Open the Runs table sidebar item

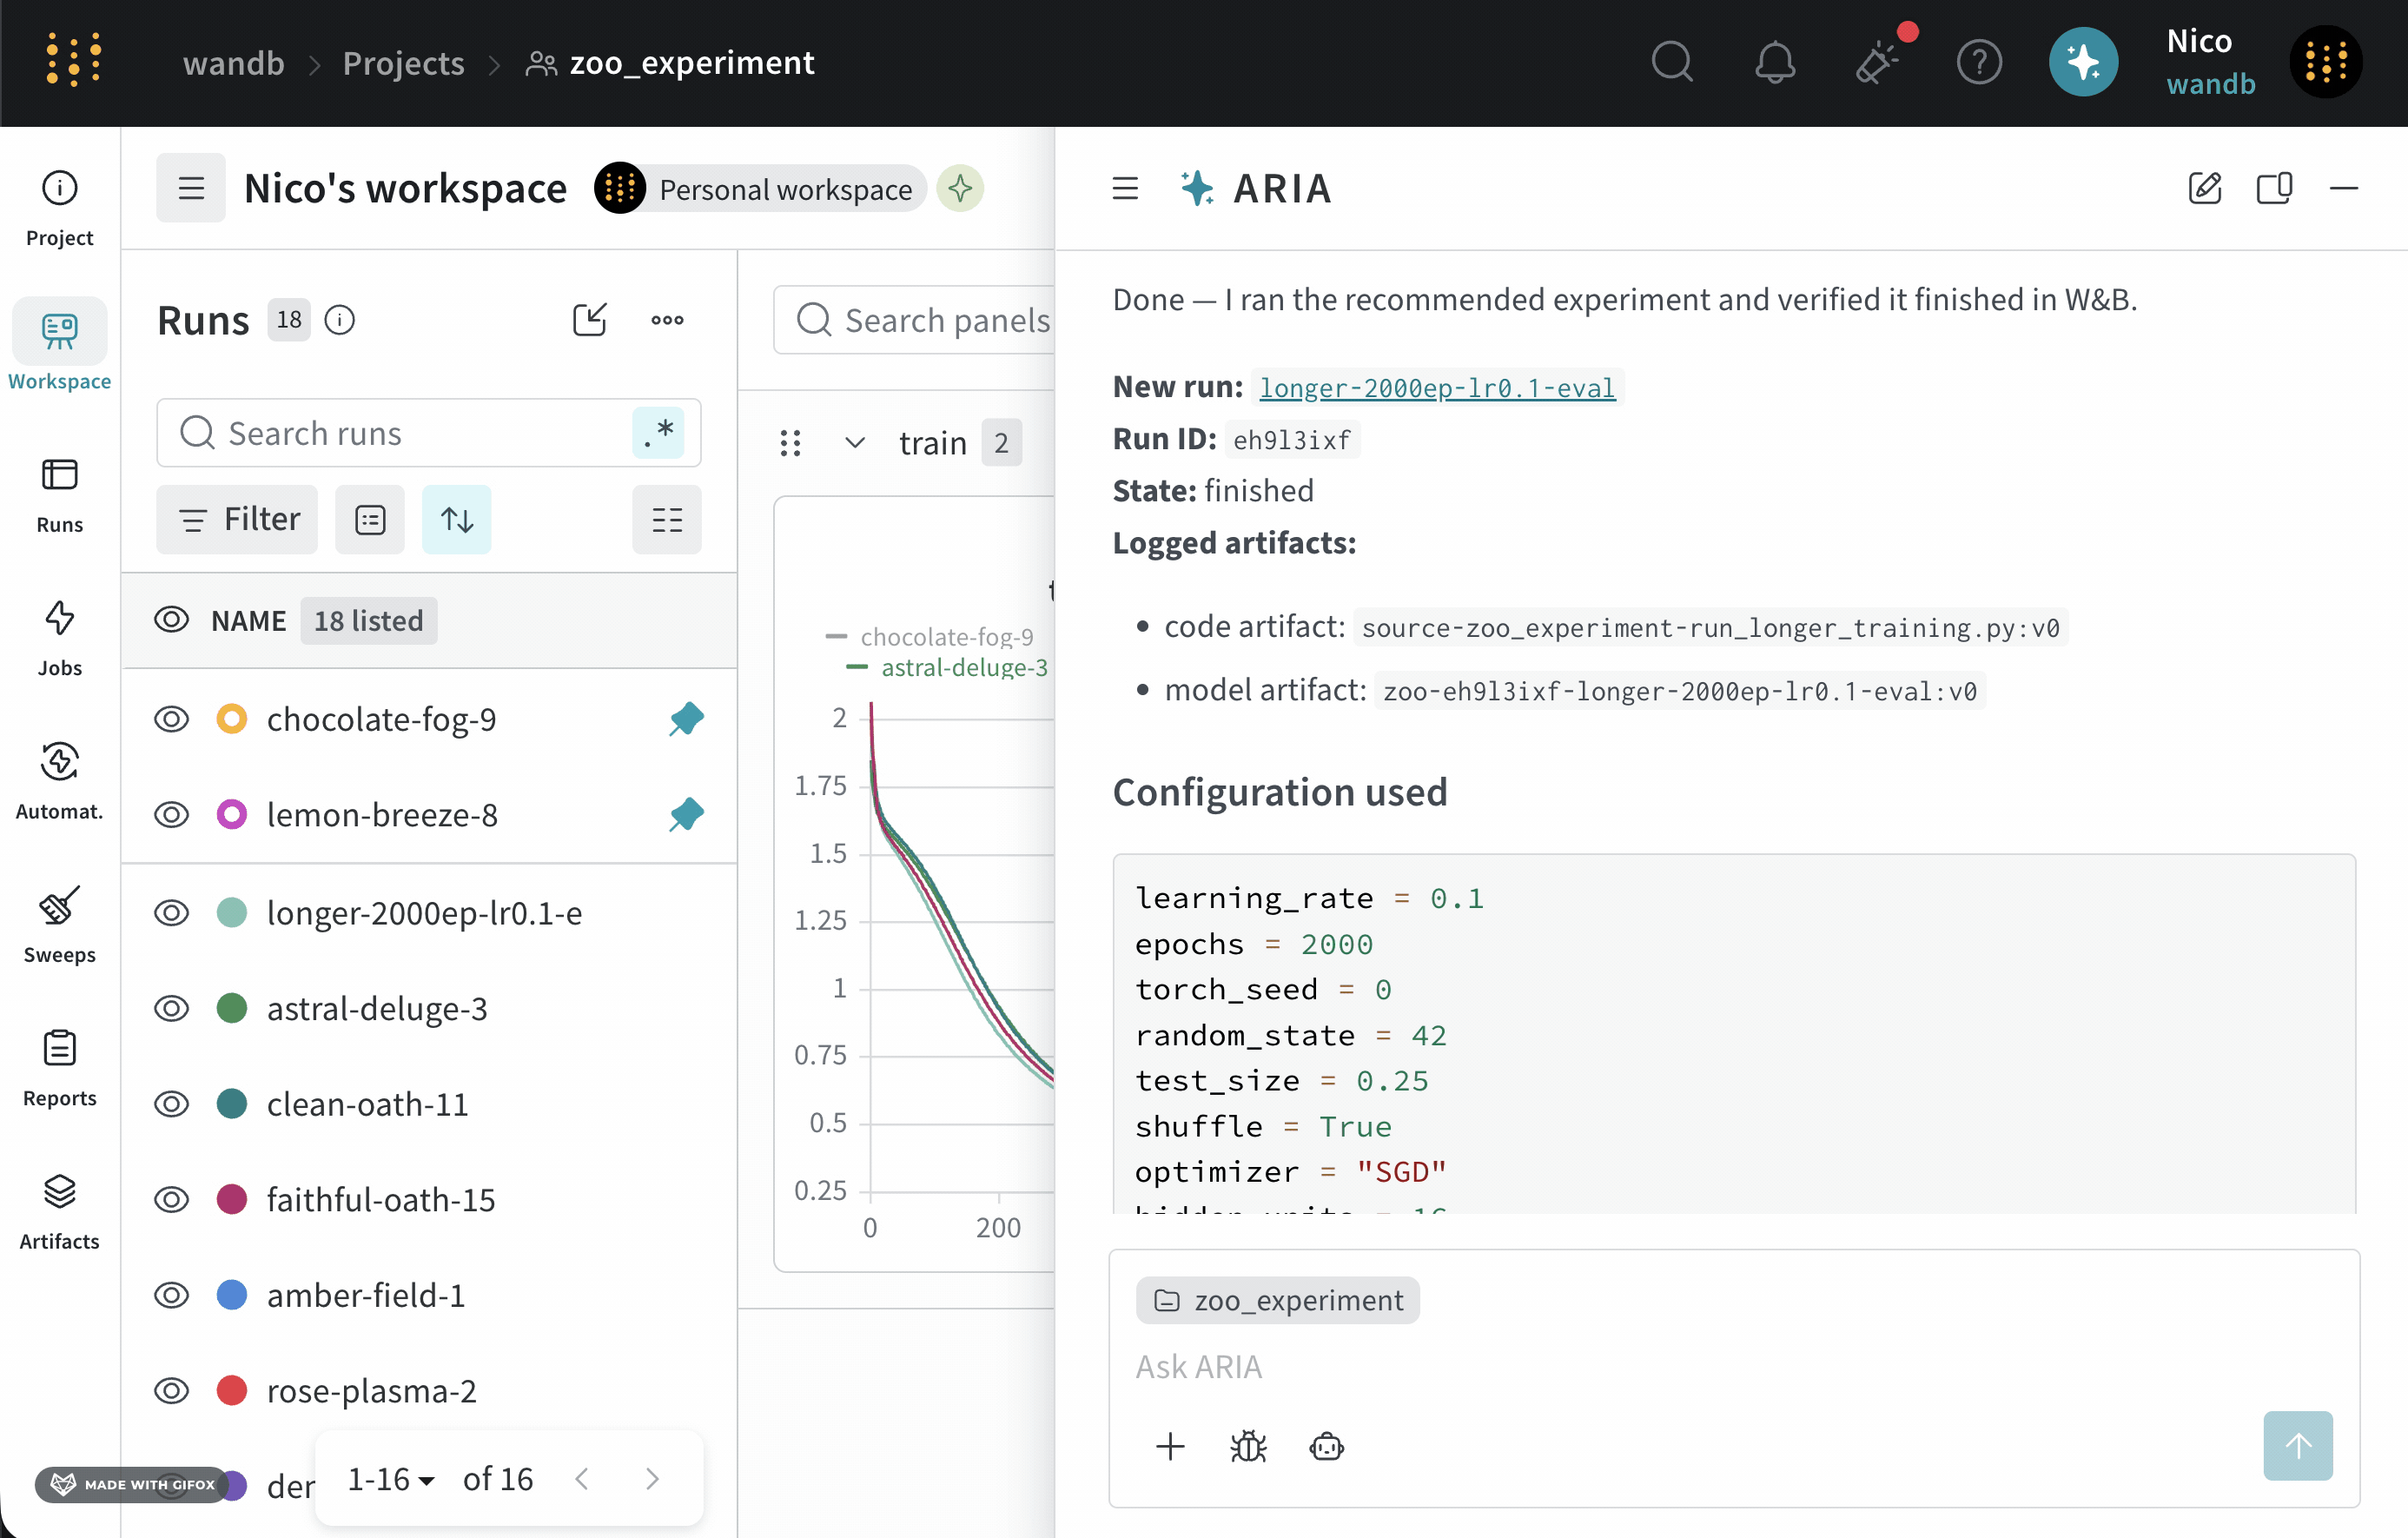60,495
